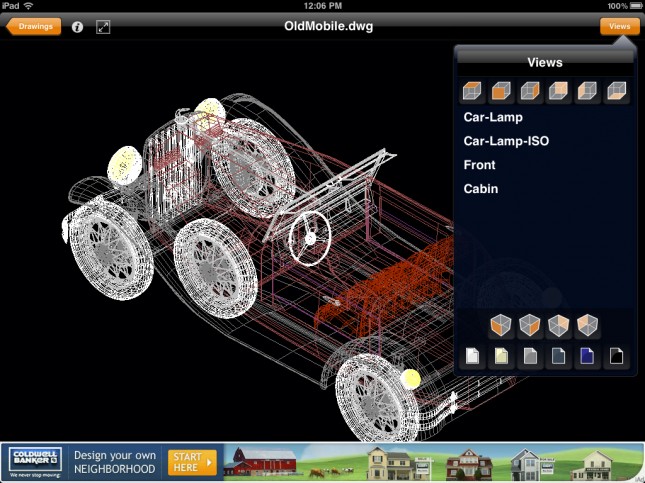Go to the Cabin named view
645x483 pixels.
(481, 189)
